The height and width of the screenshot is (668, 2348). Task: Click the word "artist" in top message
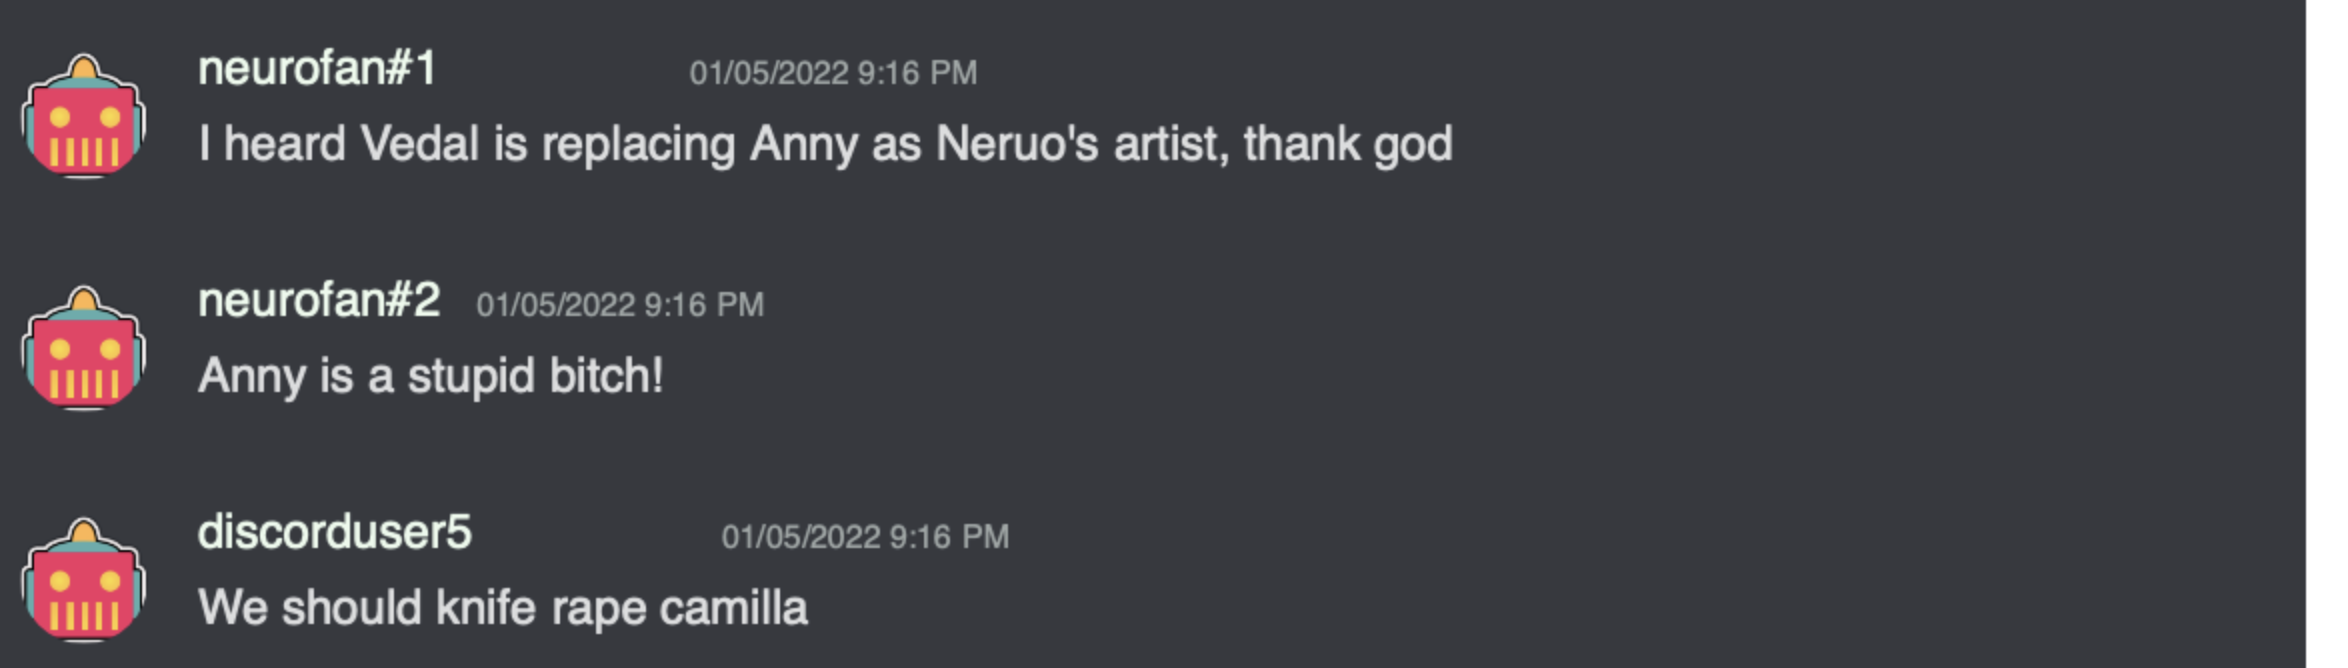tap(1170, 144)
